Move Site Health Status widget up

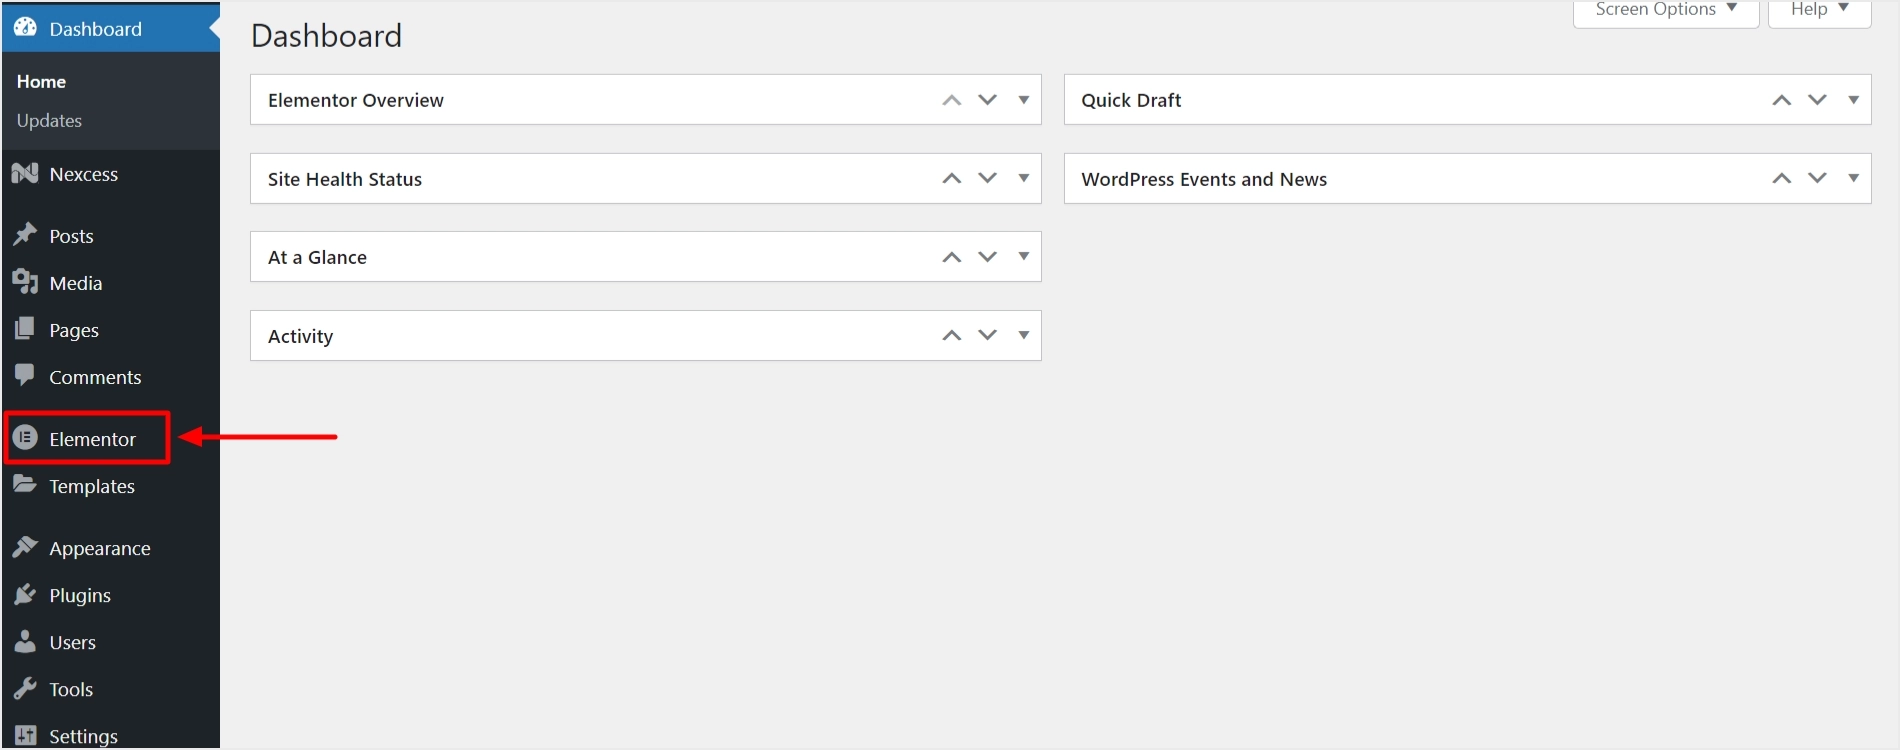coord(952,178)
